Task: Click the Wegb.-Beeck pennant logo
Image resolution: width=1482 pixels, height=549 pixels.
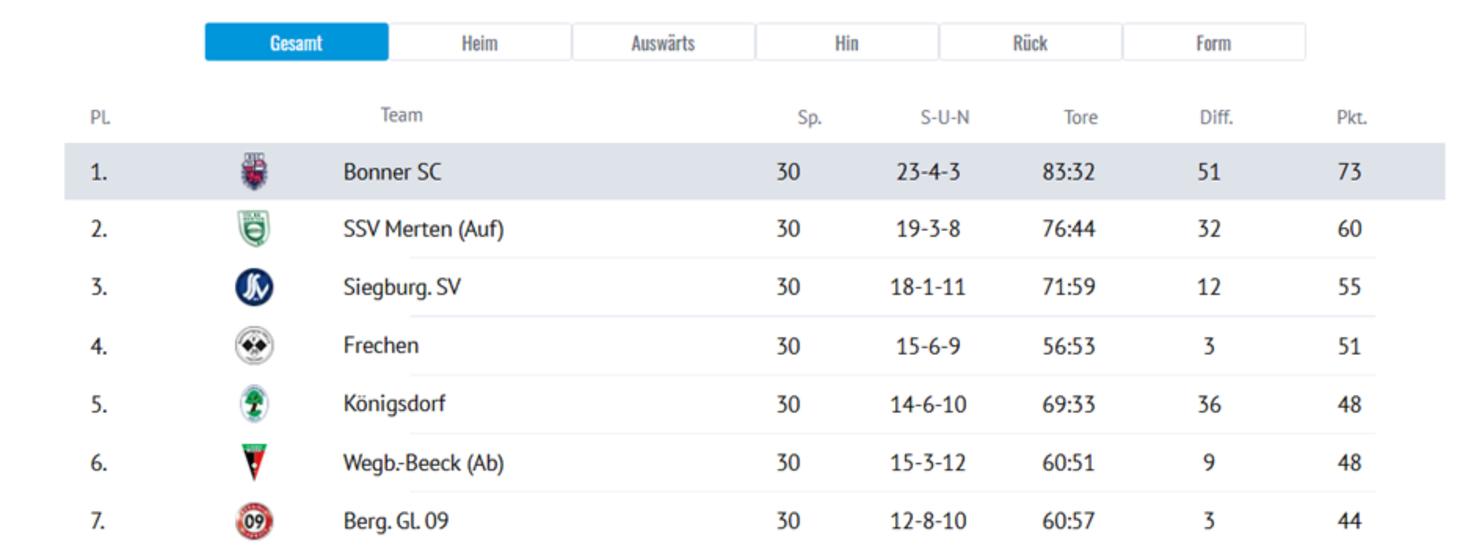Action: pos(254,462)
